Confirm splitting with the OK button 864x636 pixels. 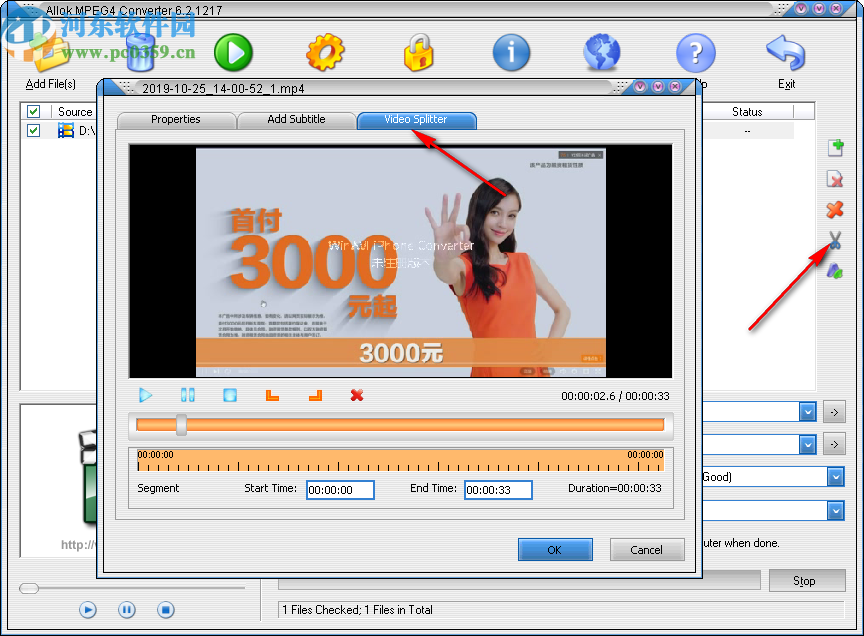pyautogui.click(x=555, y=549)
